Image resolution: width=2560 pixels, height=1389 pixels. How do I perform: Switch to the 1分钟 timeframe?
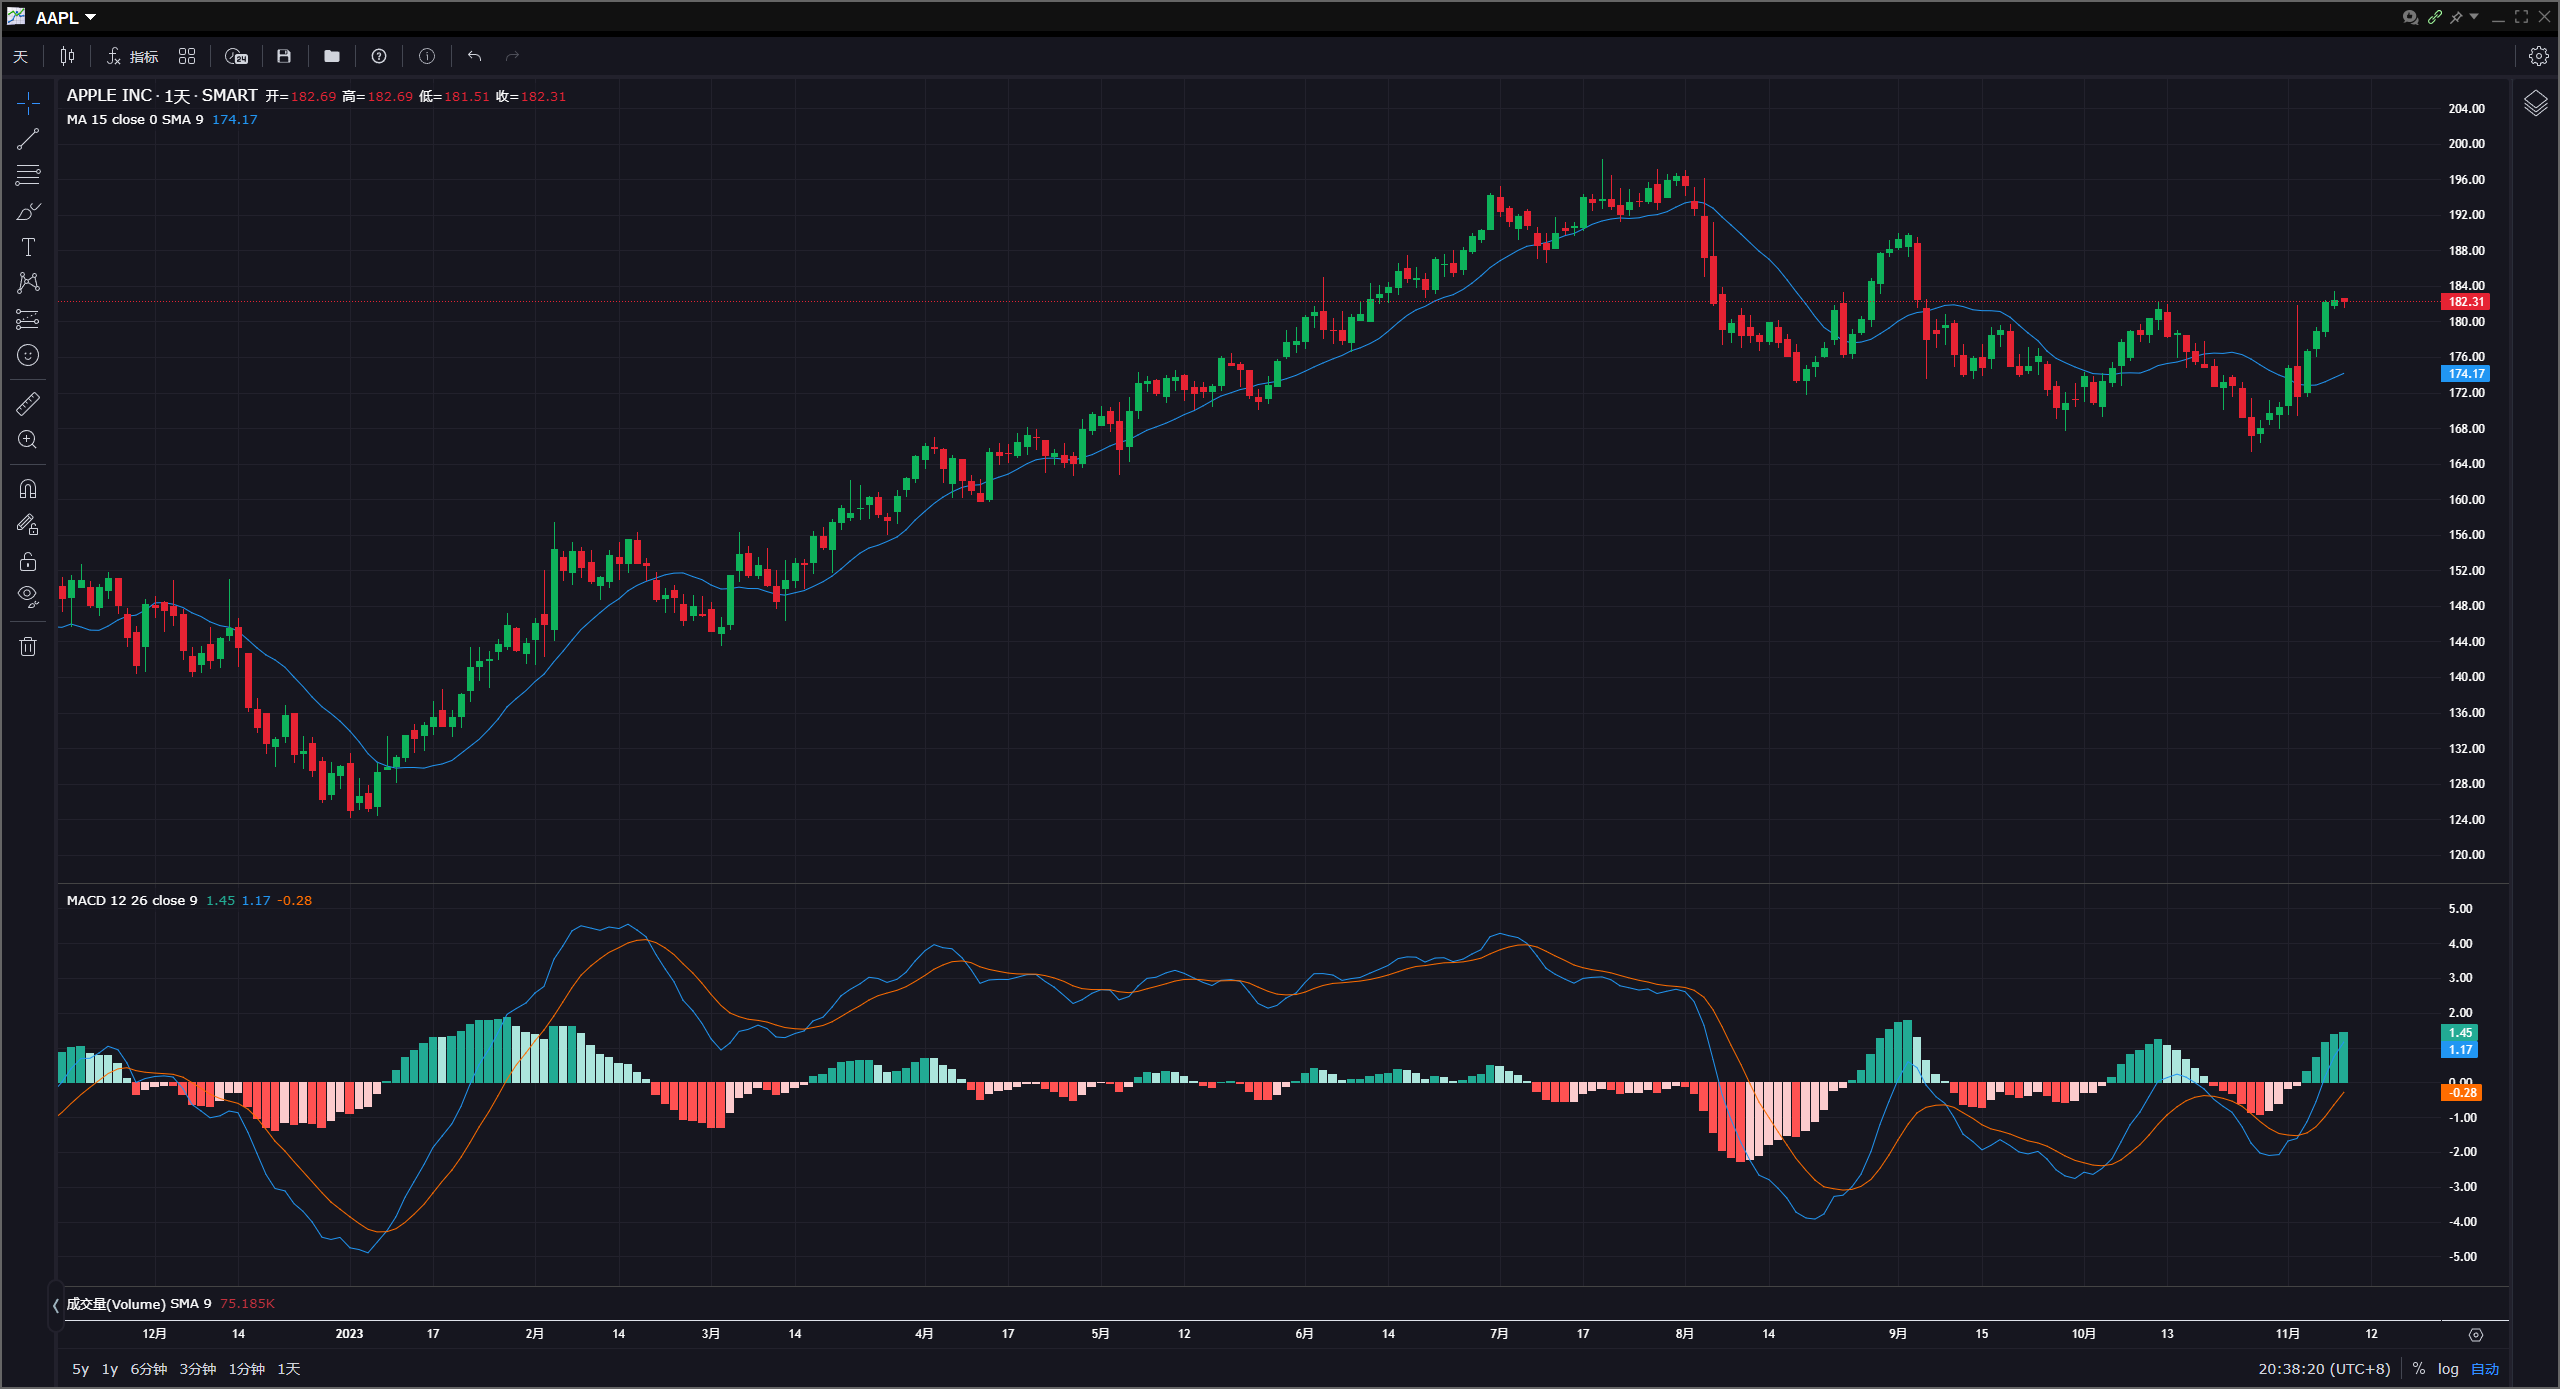(x=246, y=1369)
